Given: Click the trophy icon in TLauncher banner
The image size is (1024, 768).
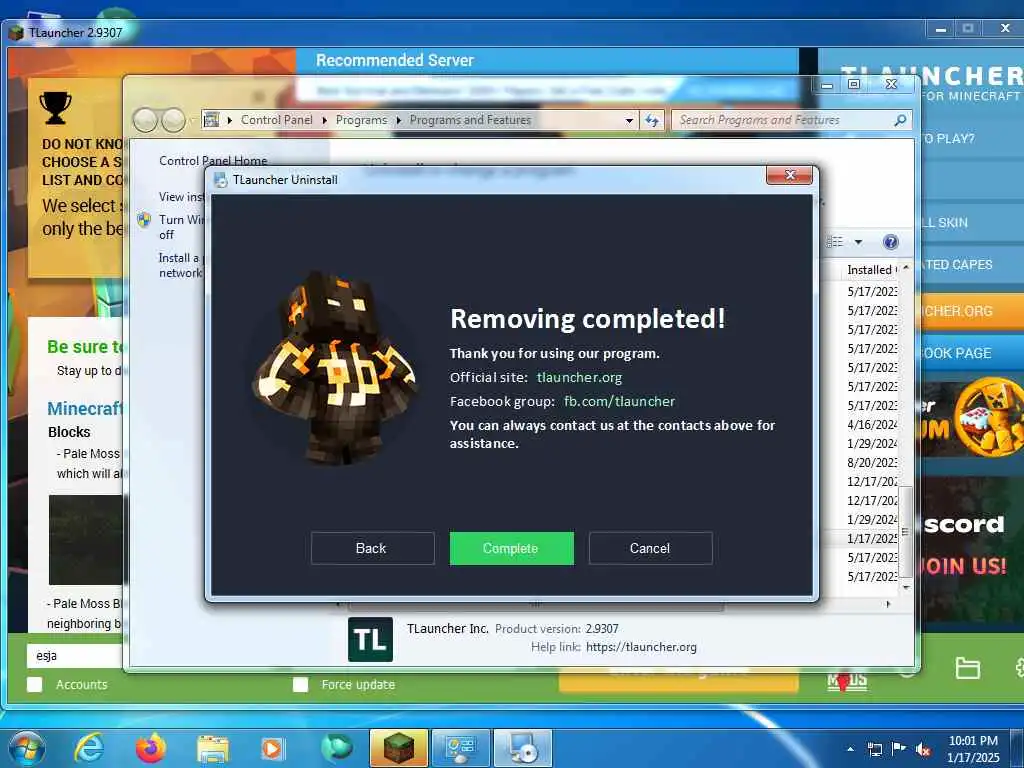Looking at the screenshot, I should point(56,108).
